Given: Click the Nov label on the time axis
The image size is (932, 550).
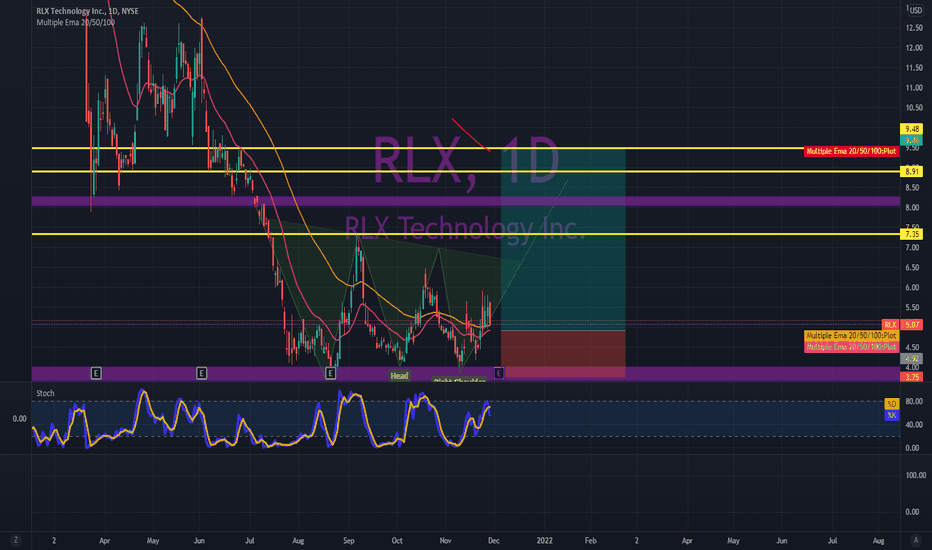Looking at the screenshot, I should tap(445, 540).
